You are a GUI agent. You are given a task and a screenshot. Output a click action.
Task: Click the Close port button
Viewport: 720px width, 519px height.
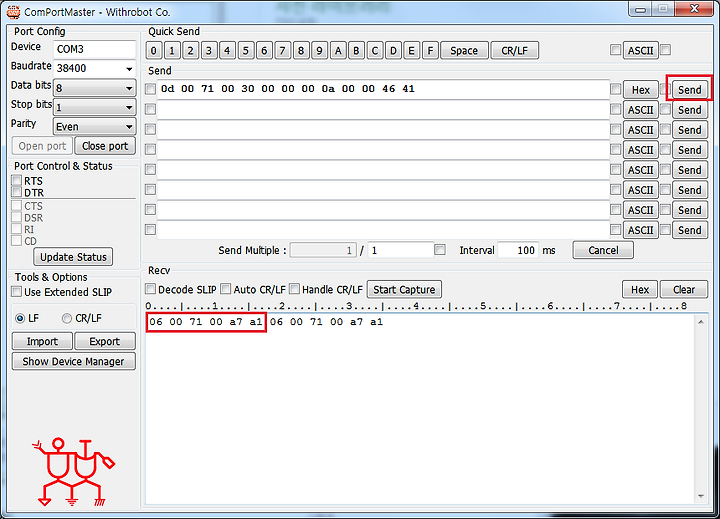pyautogui.click(x=105, y=146)
